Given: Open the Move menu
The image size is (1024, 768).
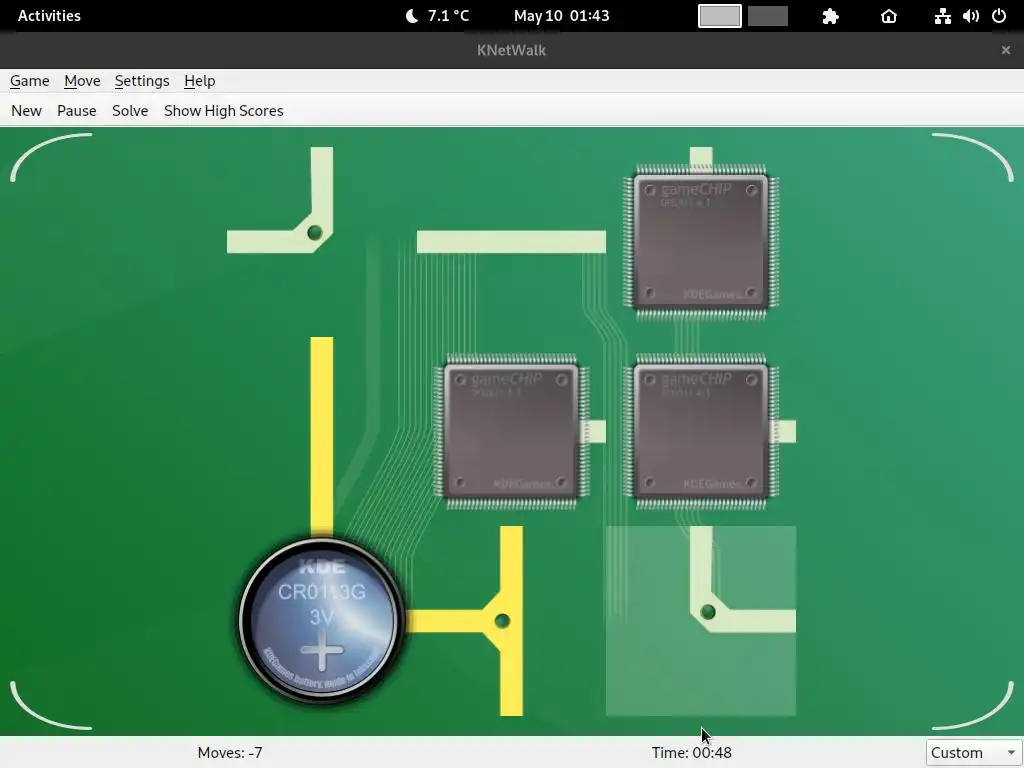Looking at the screenshot, I should pos(82,81).
